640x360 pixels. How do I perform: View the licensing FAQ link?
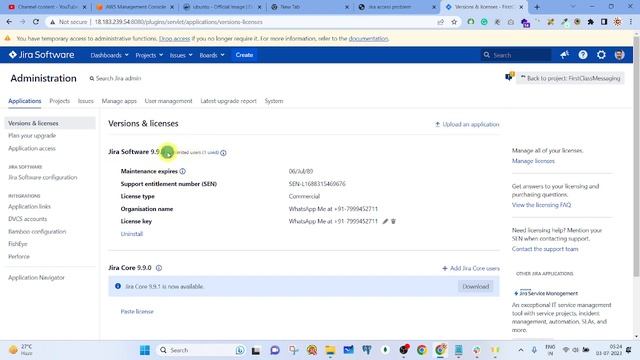pos(541,205)
